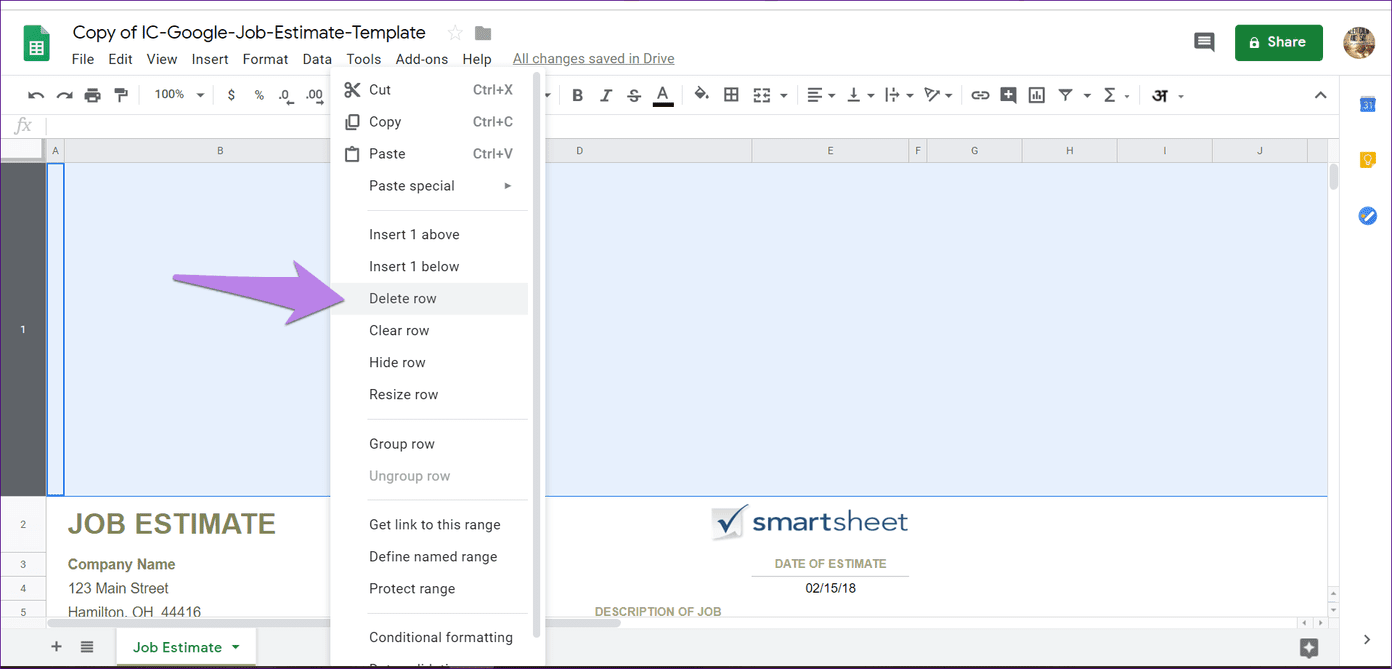Open the text color picker
Screen dimensions: 1392x669
[x=662, y=95]
